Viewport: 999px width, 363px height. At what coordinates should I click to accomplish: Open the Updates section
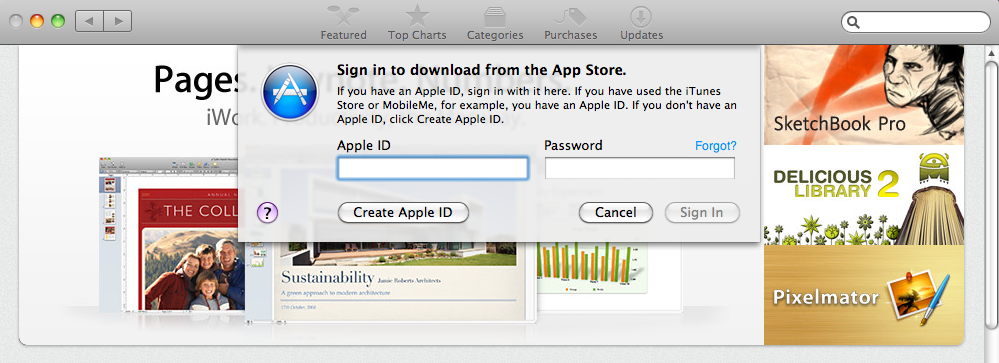642,22
